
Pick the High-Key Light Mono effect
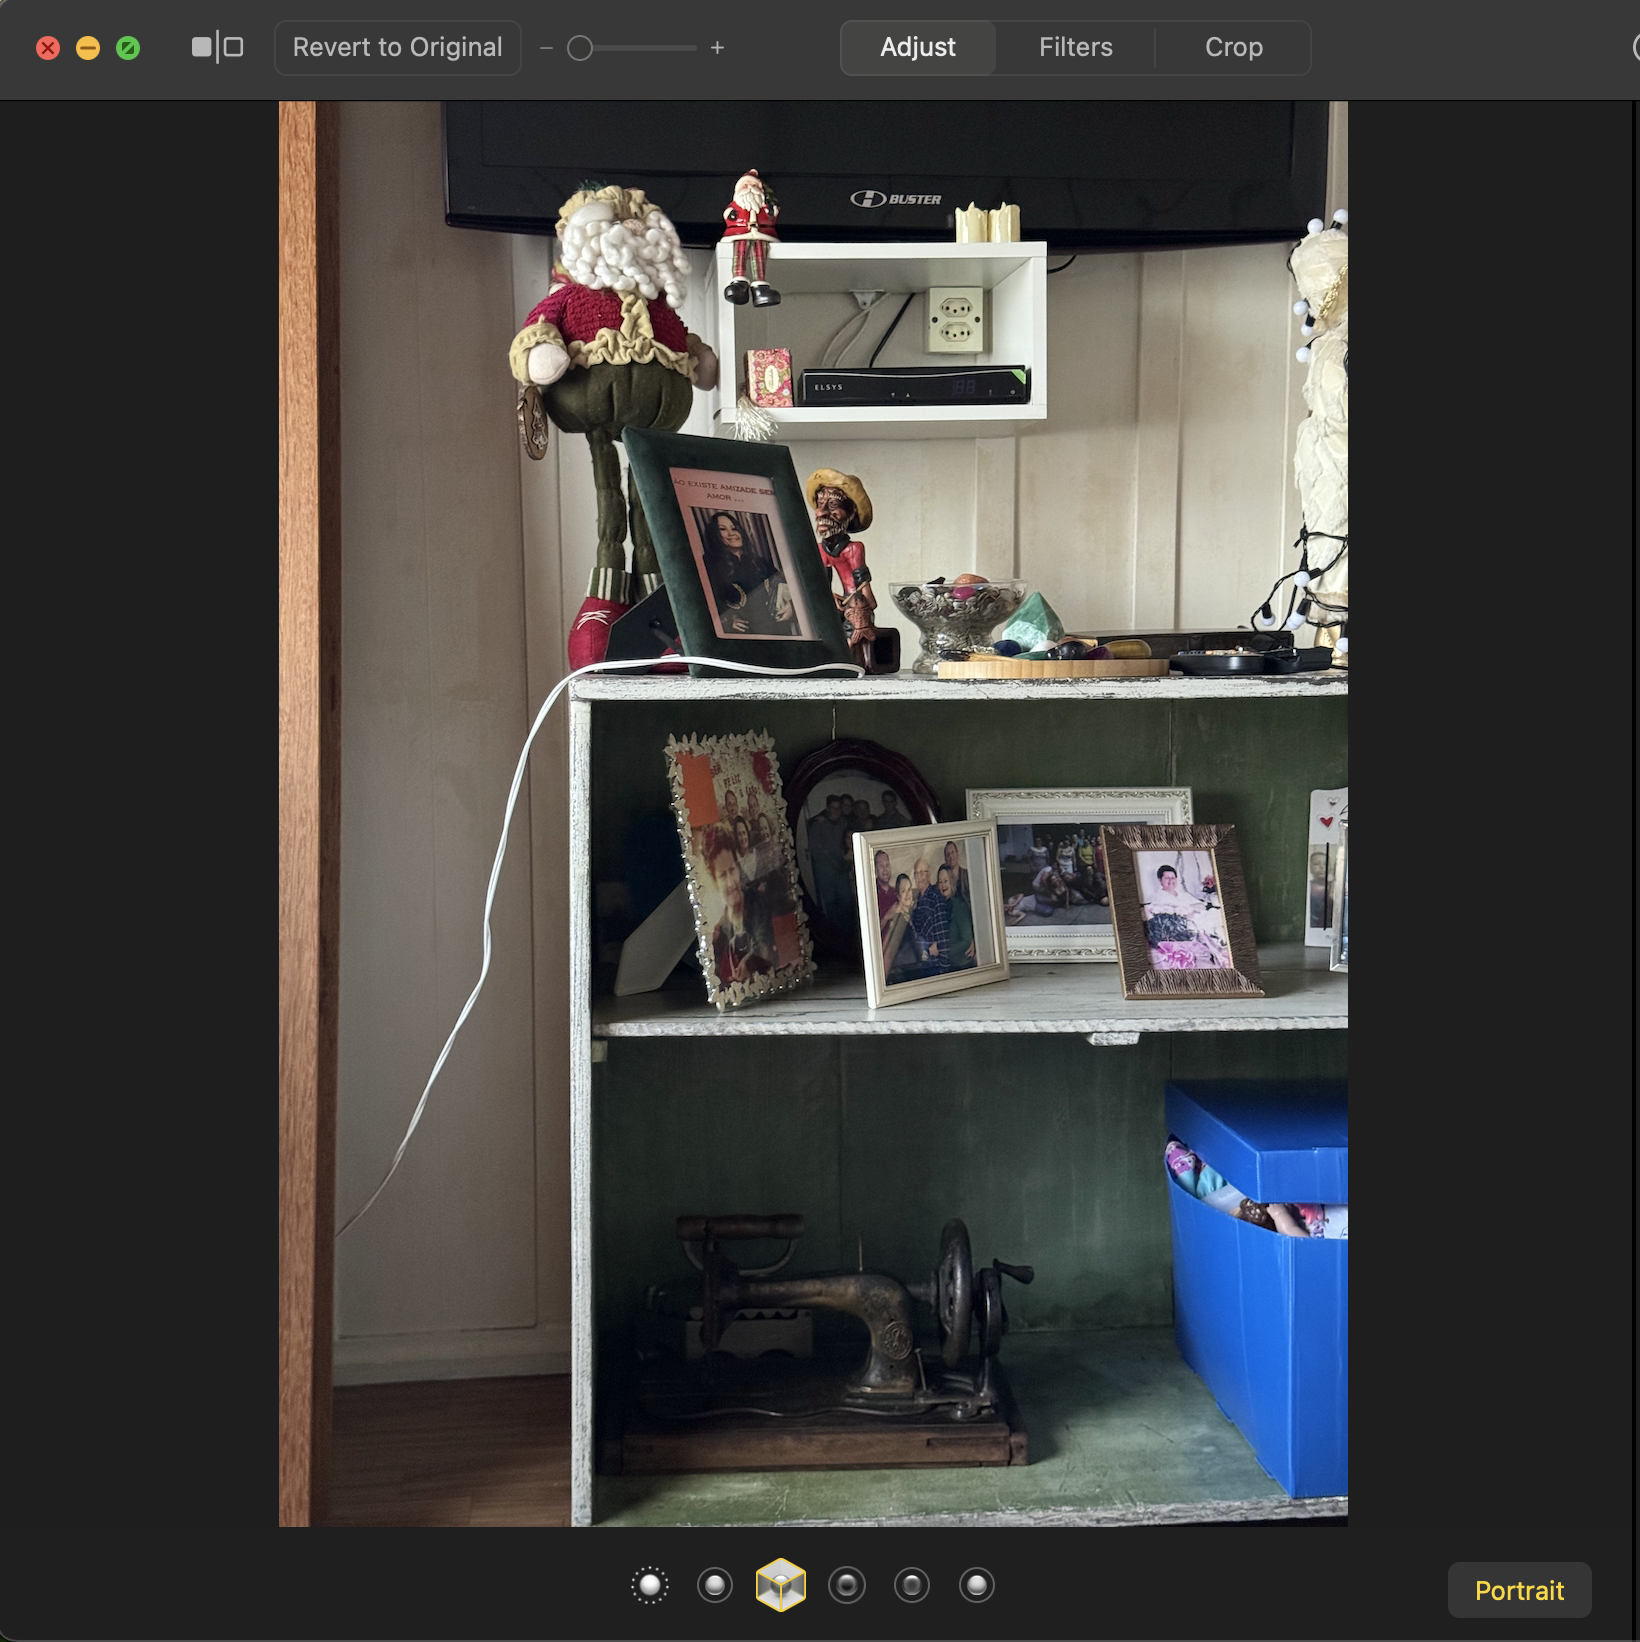977,1585
